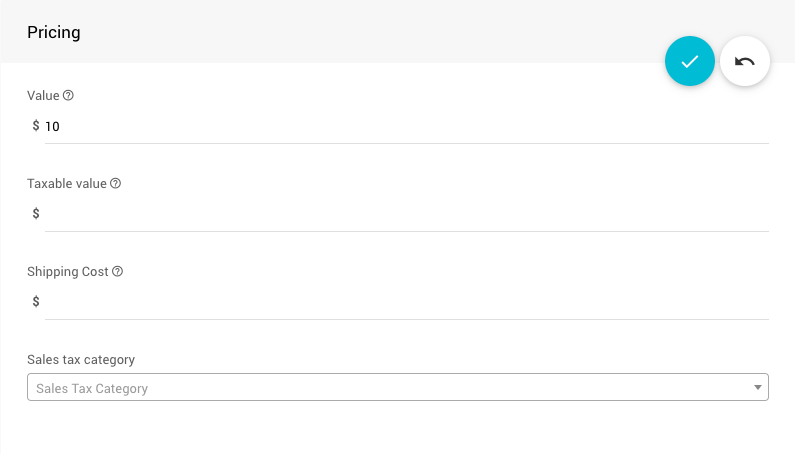Click the Sales tax category label

(81, 359)
